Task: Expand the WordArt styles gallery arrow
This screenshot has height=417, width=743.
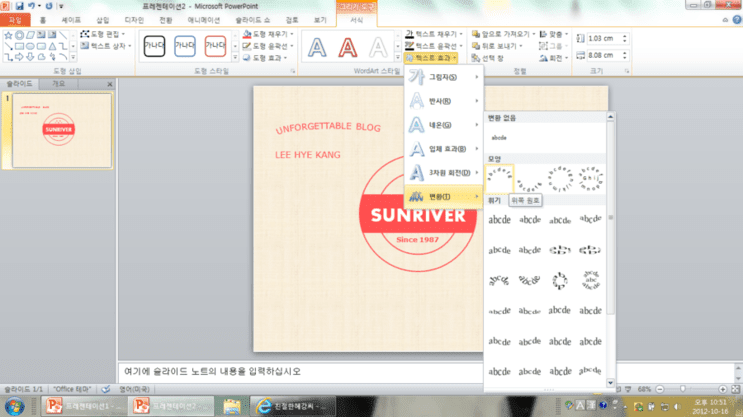Action: 398,58
